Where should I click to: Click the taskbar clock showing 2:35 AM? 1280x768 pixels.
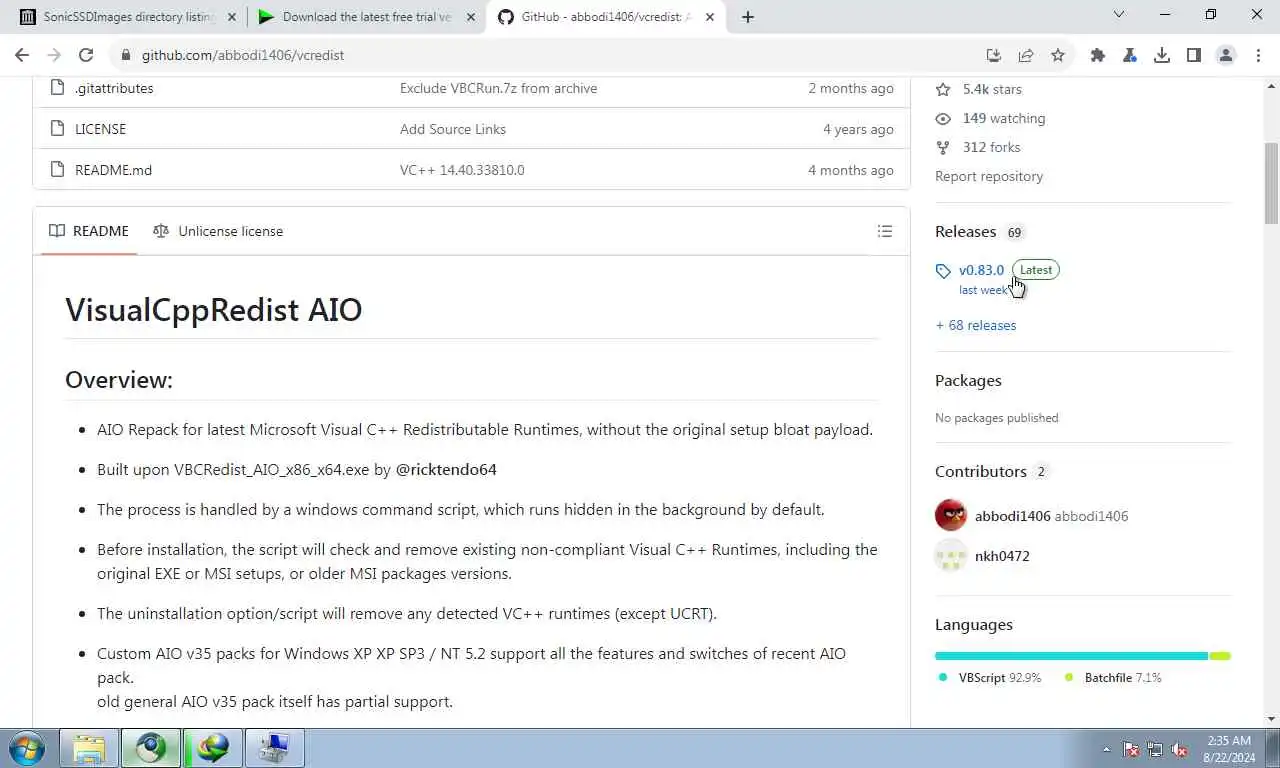1228,749
